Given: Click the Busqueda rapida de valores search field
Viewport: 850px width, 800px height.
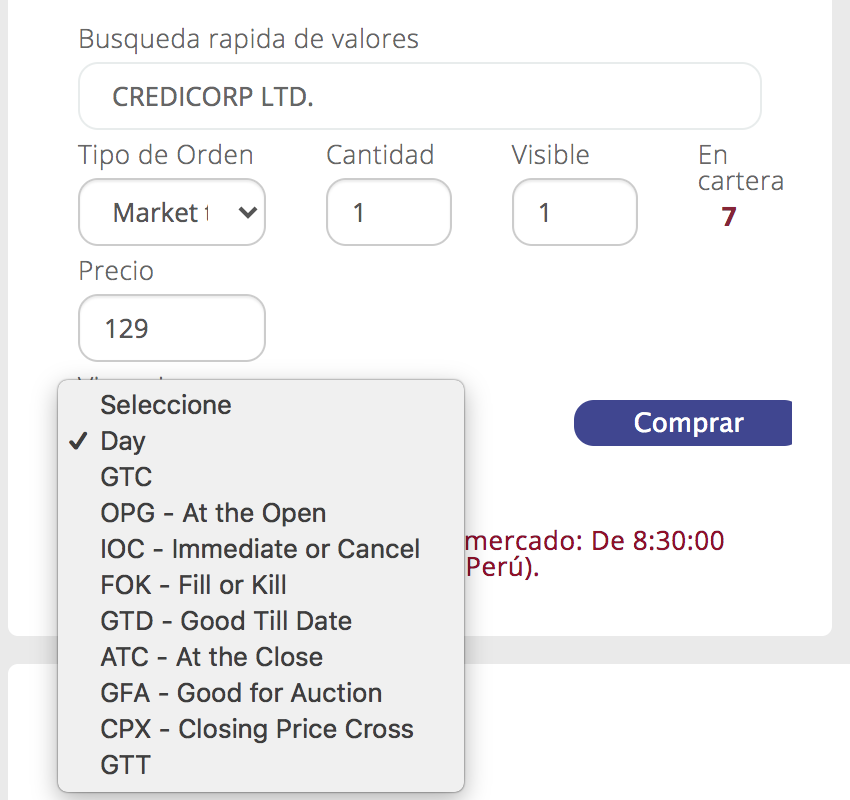Looking at the screenshot, I should tap(420, 96).
